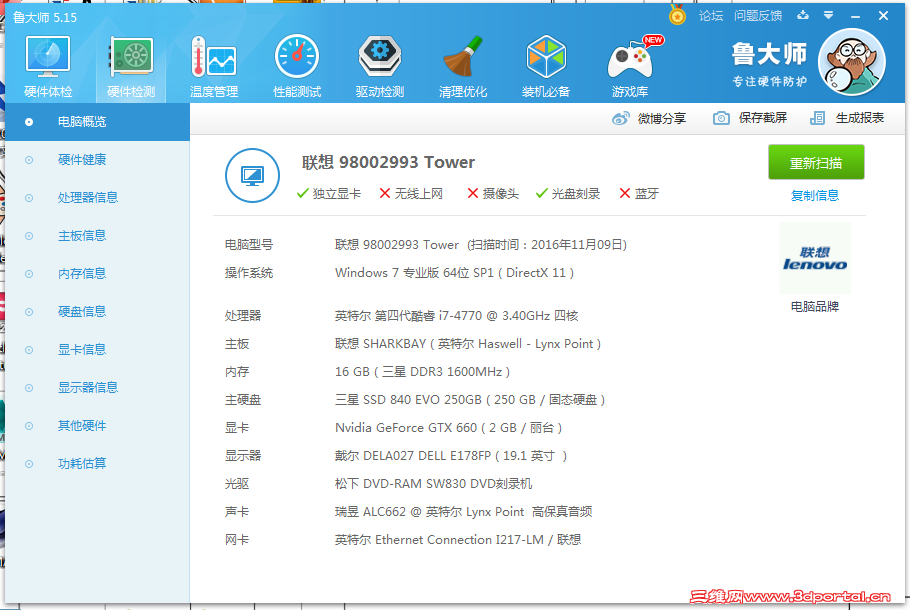910x610 pixels.
Task: Click the 摄像头 cross status
Action: [493, 194]
